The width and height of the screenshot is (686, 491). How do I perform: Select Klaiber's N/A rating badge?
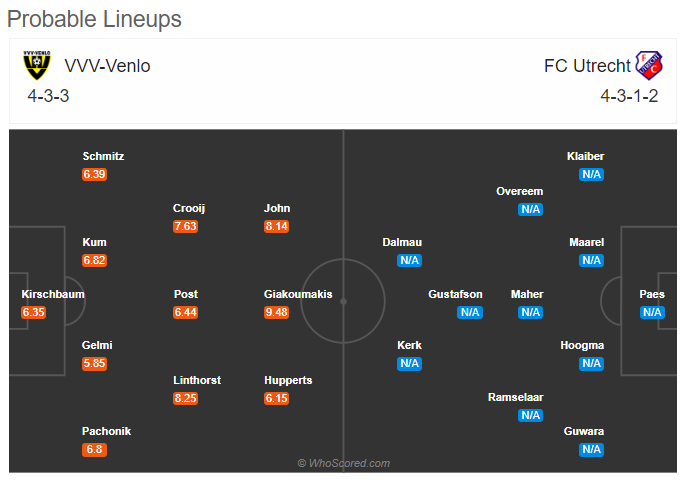(x=591, y=174)
